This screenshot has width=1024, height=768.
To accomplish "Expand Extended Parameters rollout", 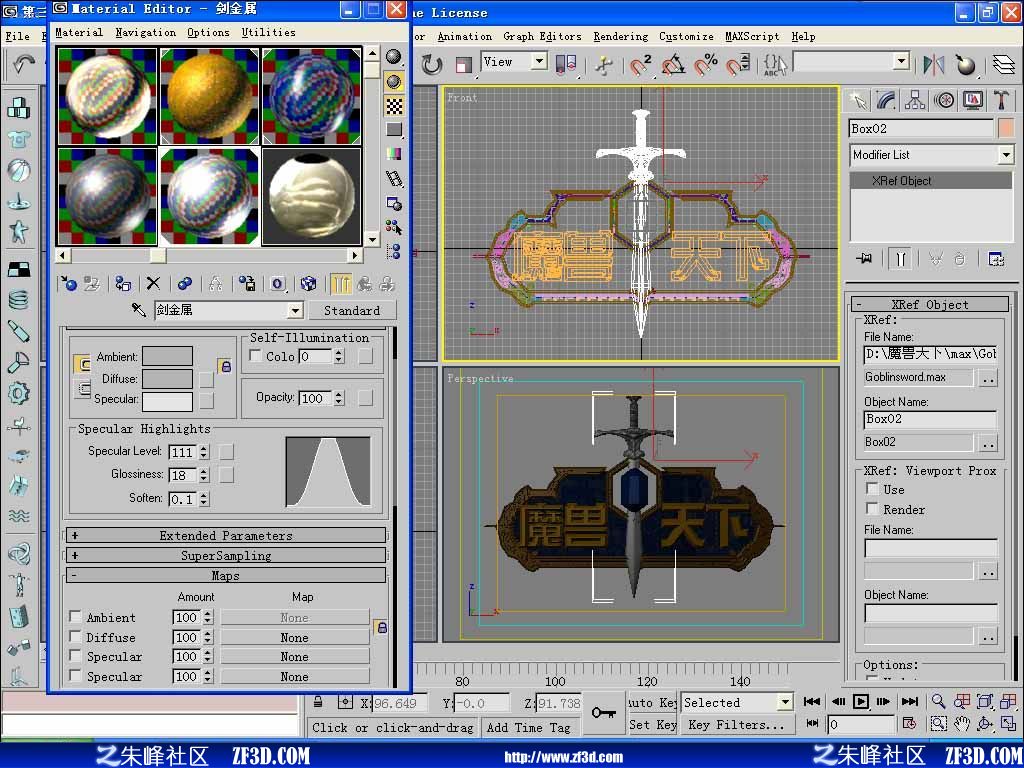I will [x=226, y=536].
